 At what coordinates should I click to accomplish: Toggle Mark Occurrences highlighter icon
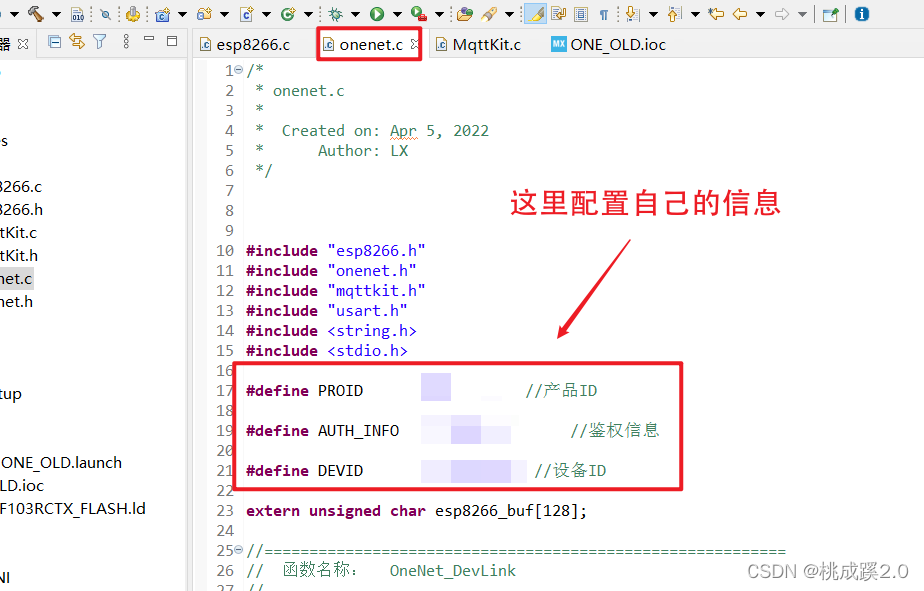(535, 14)
